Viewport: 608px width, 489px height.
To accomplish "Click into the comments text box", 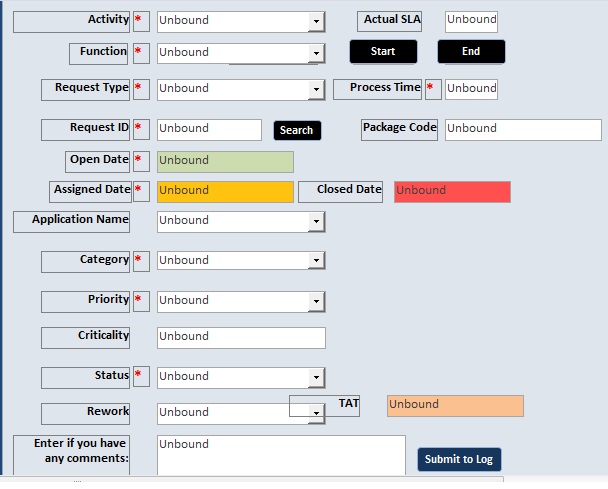I will 281,455.
